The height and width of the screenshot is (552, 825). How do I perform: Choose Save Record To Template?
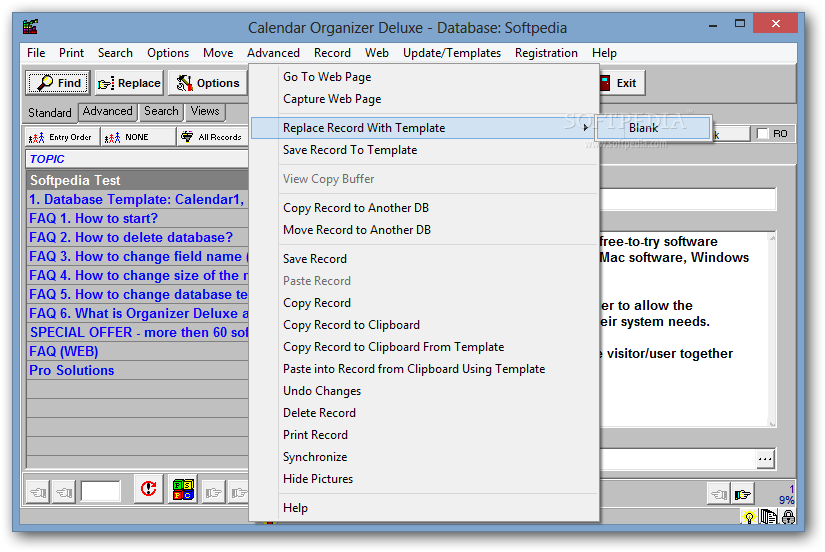click(x=424, y=150)
